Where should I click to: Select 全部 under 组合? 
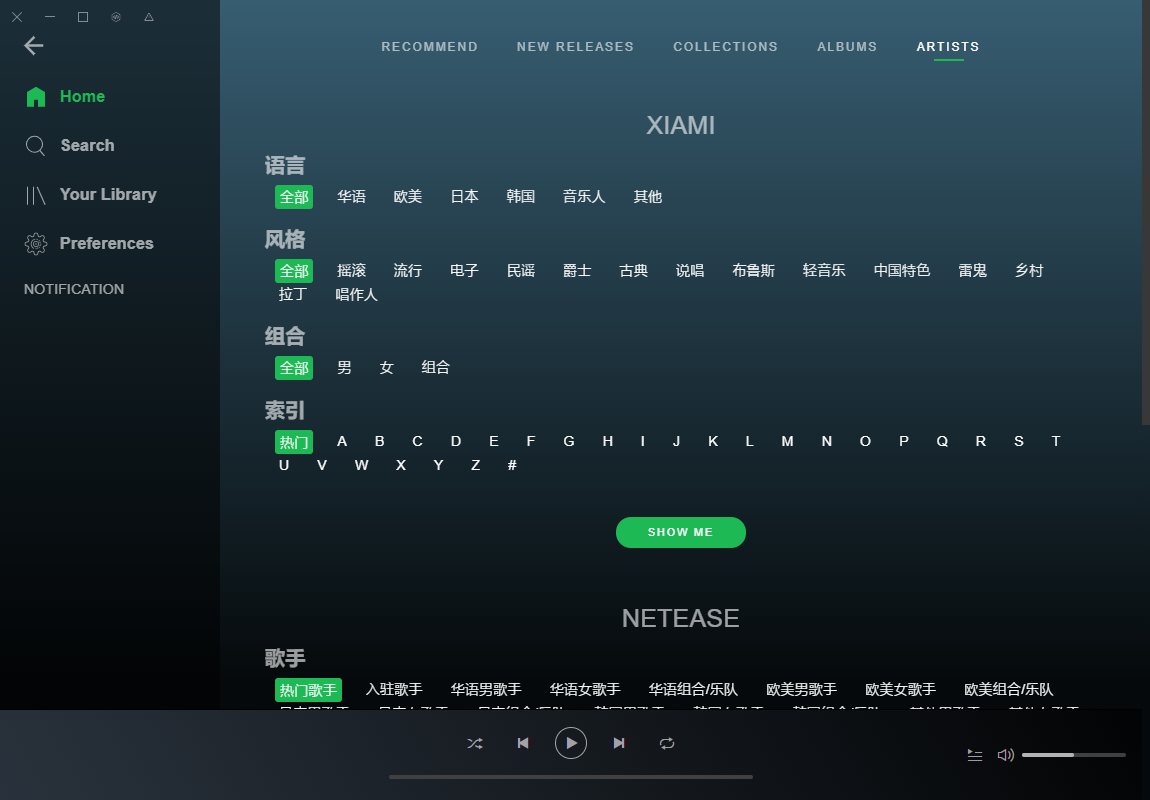click(294, 367)
